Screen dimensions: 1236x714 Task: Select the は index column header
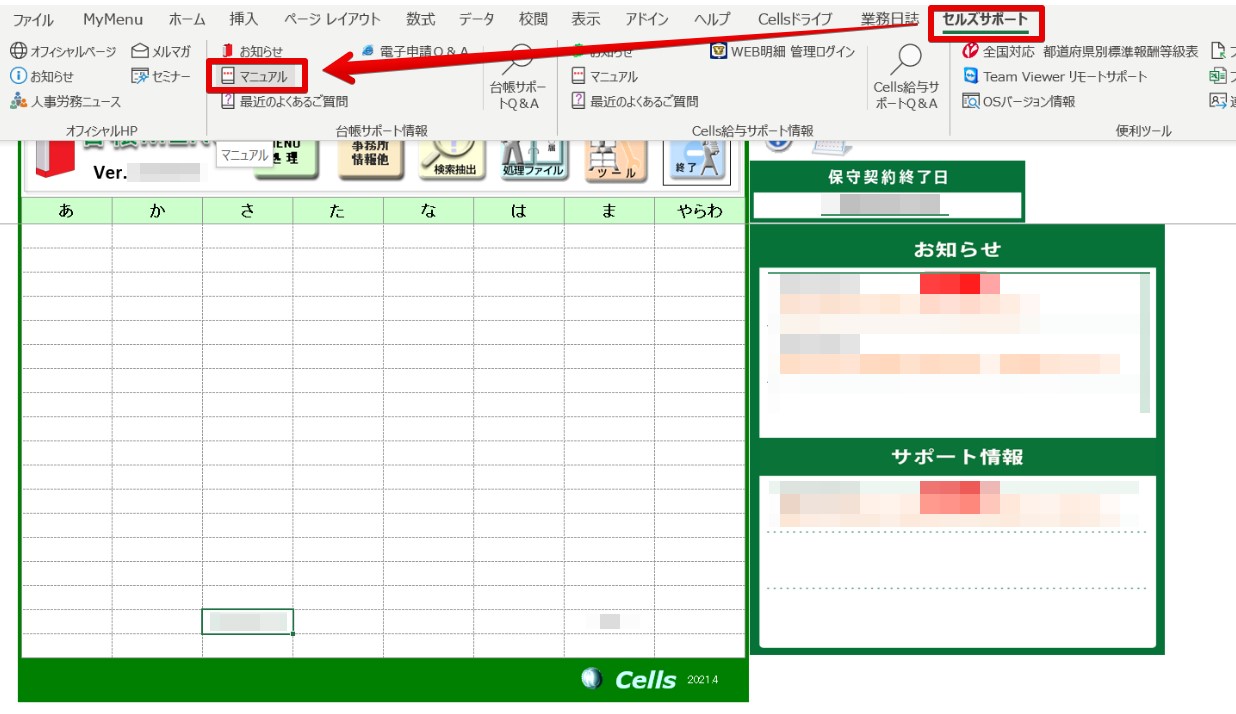(x=519, y=210)
